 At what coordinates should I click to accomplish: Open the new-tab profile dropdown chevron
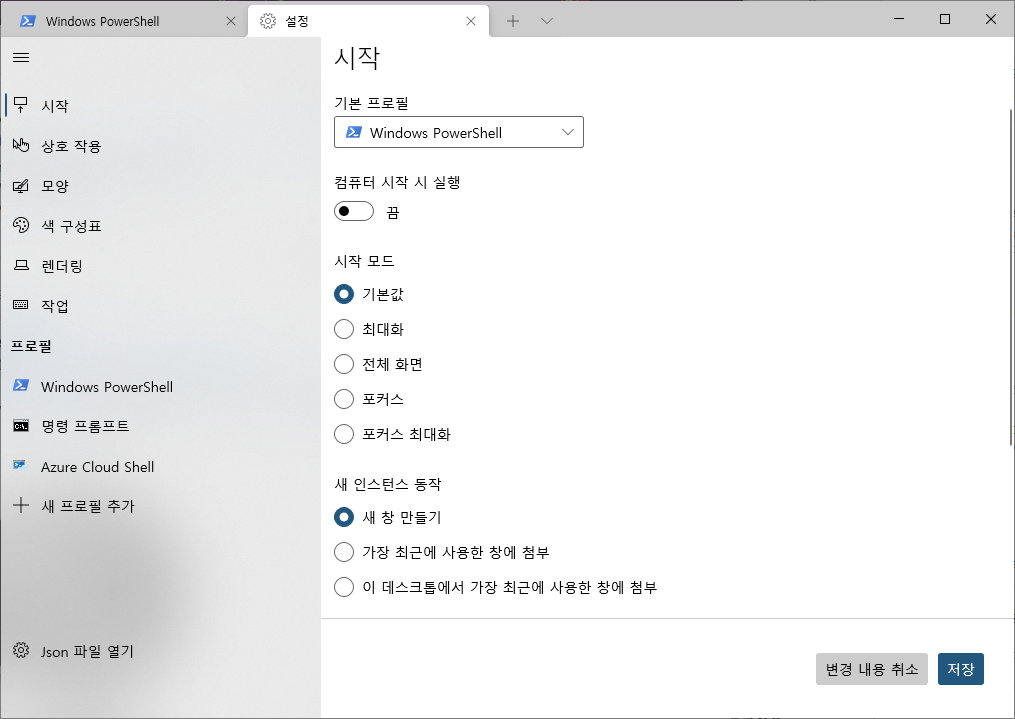pyautogui.click(x=547, y=21)
